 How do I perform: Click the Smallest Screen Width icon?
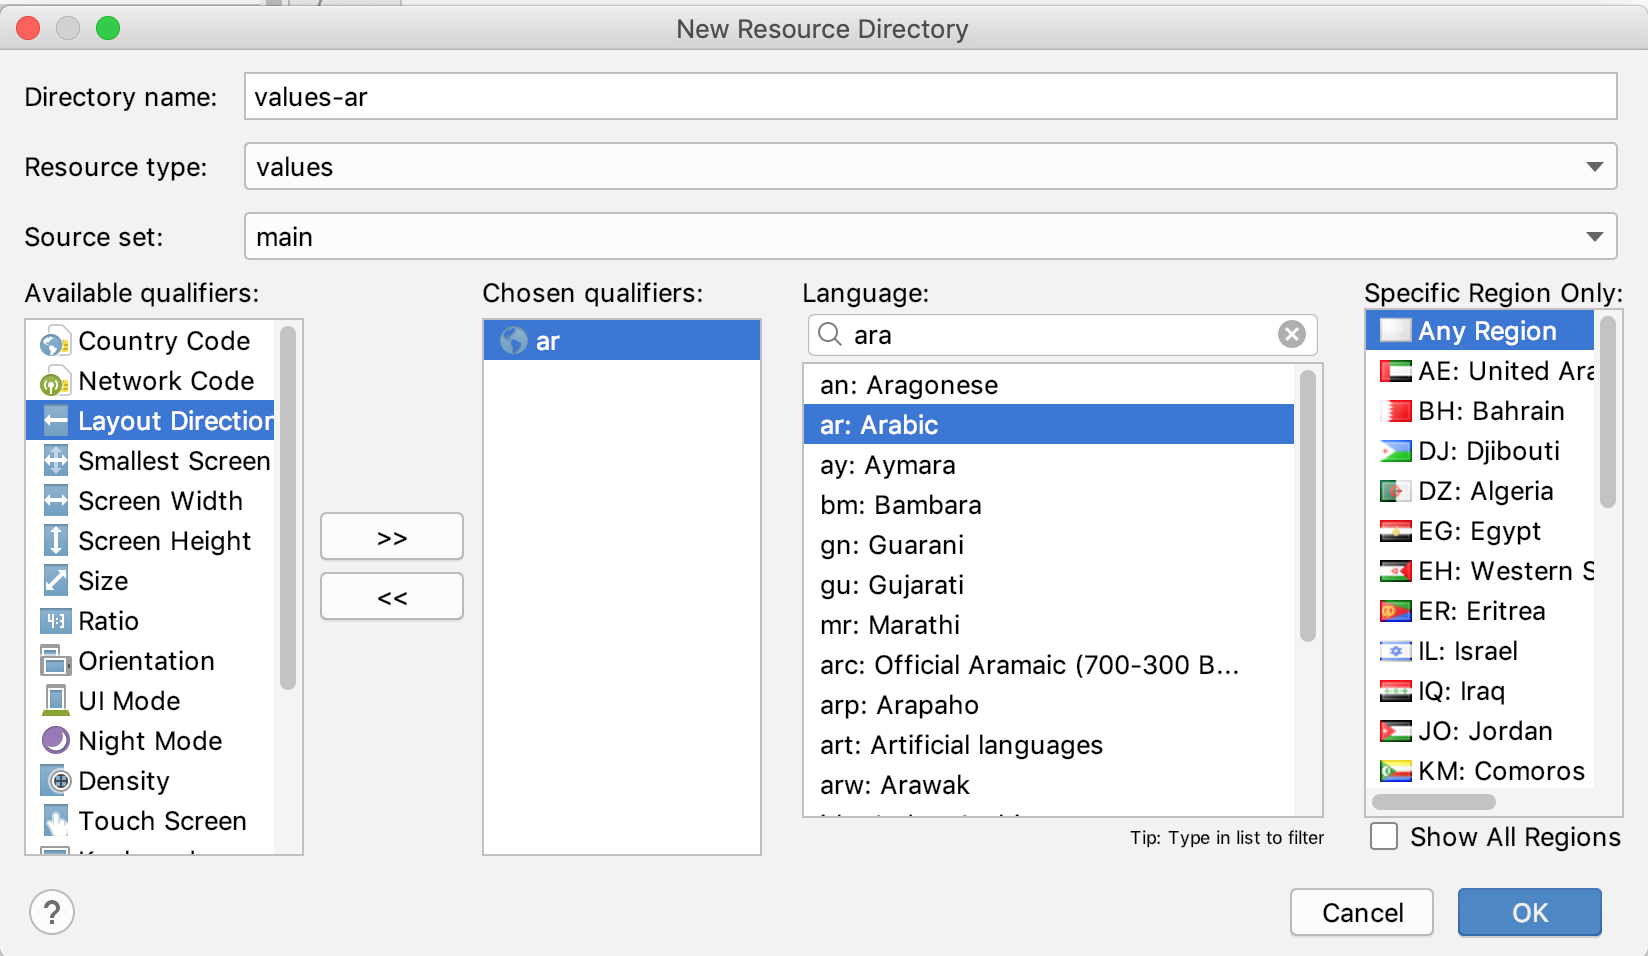[56, 461]
